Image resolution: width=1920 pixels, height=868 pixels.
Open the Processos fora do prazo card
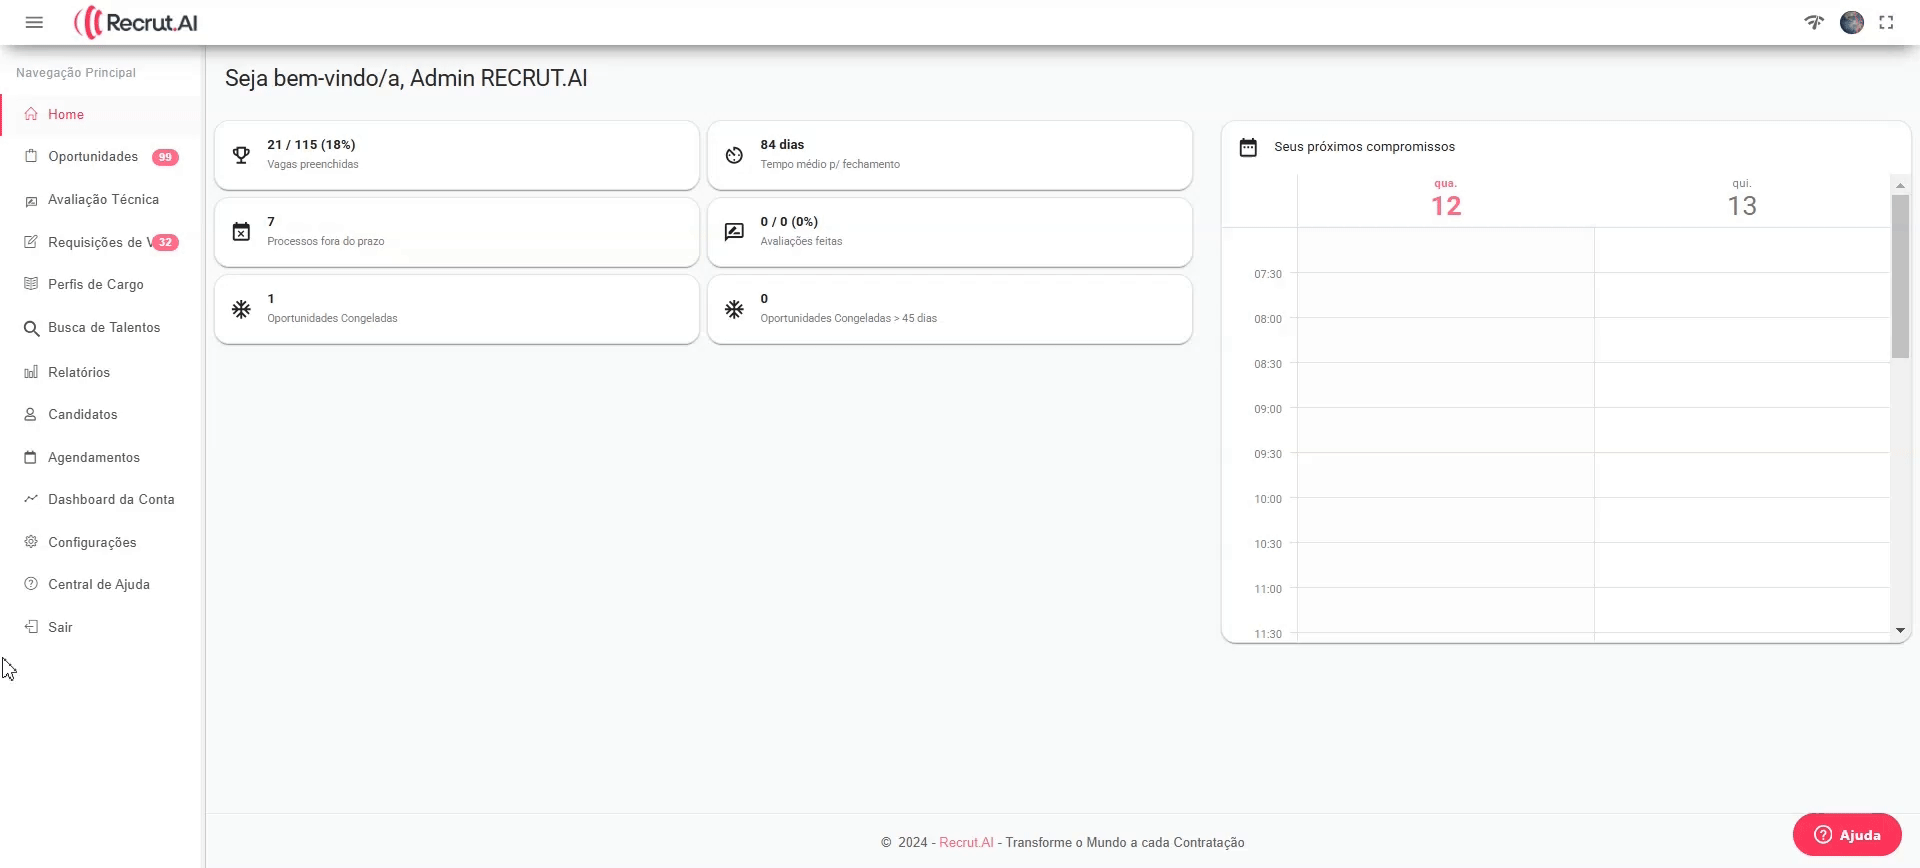click(456, 232)
